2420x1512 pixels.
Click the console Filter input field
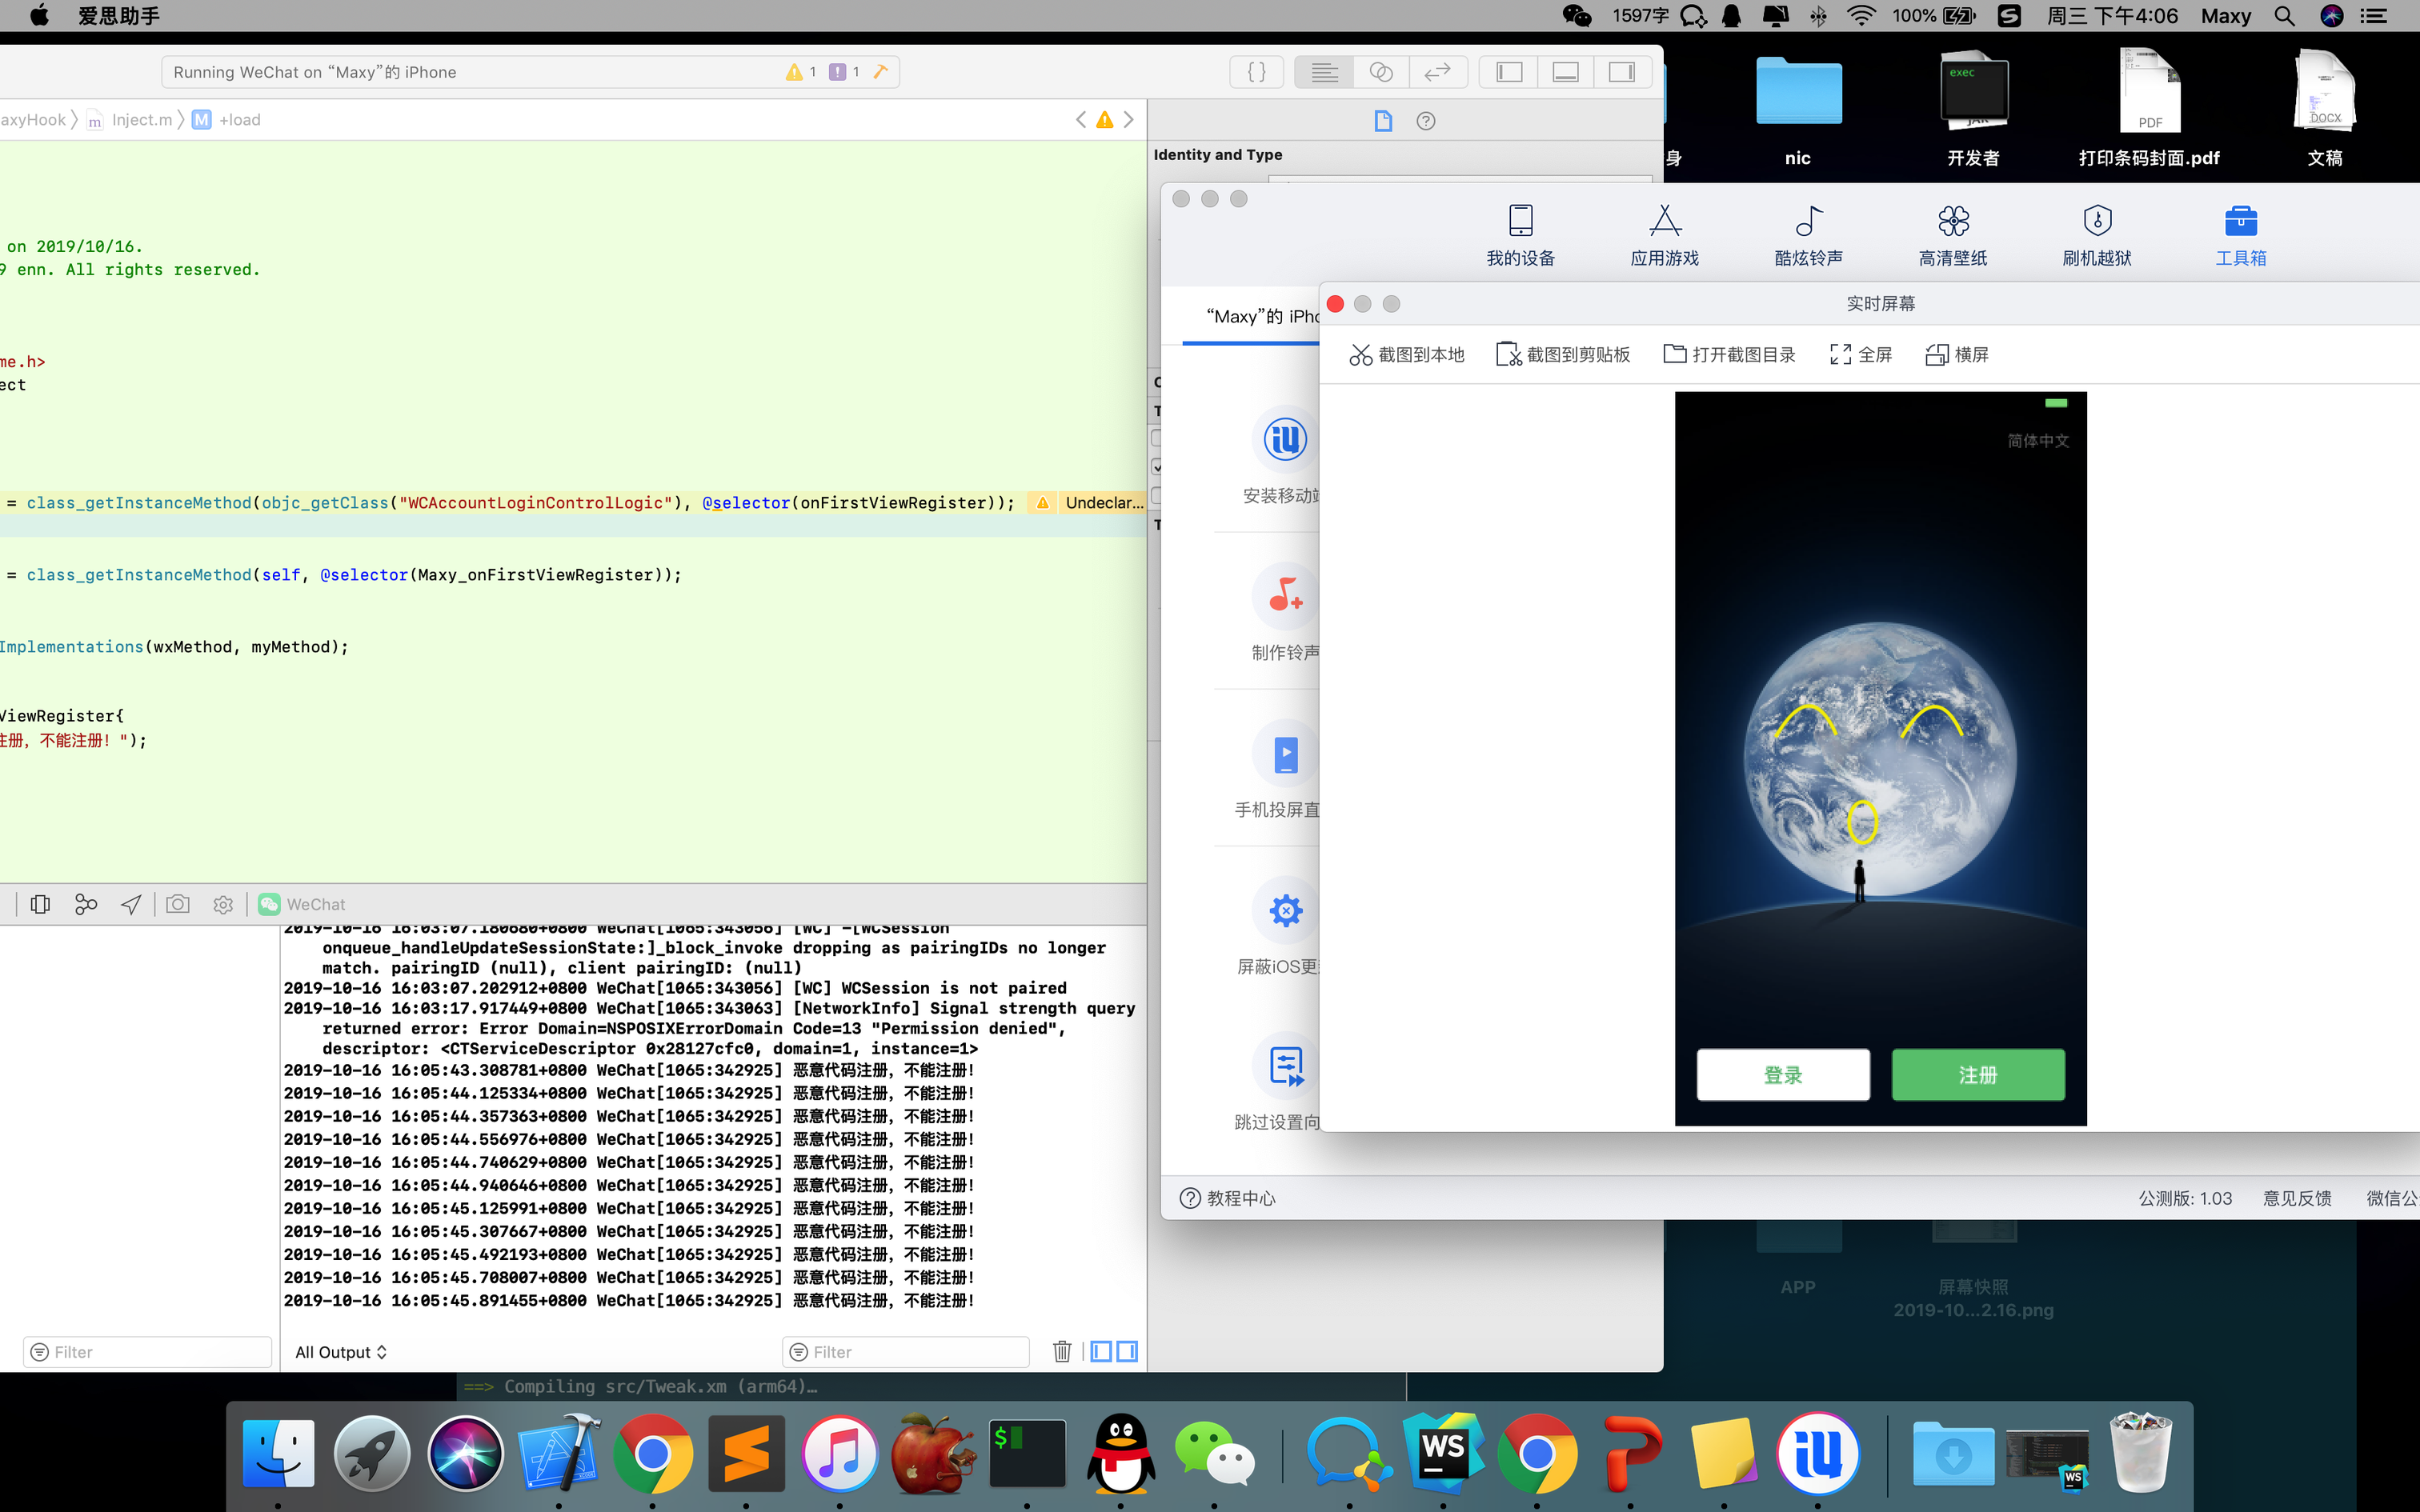906,1352
